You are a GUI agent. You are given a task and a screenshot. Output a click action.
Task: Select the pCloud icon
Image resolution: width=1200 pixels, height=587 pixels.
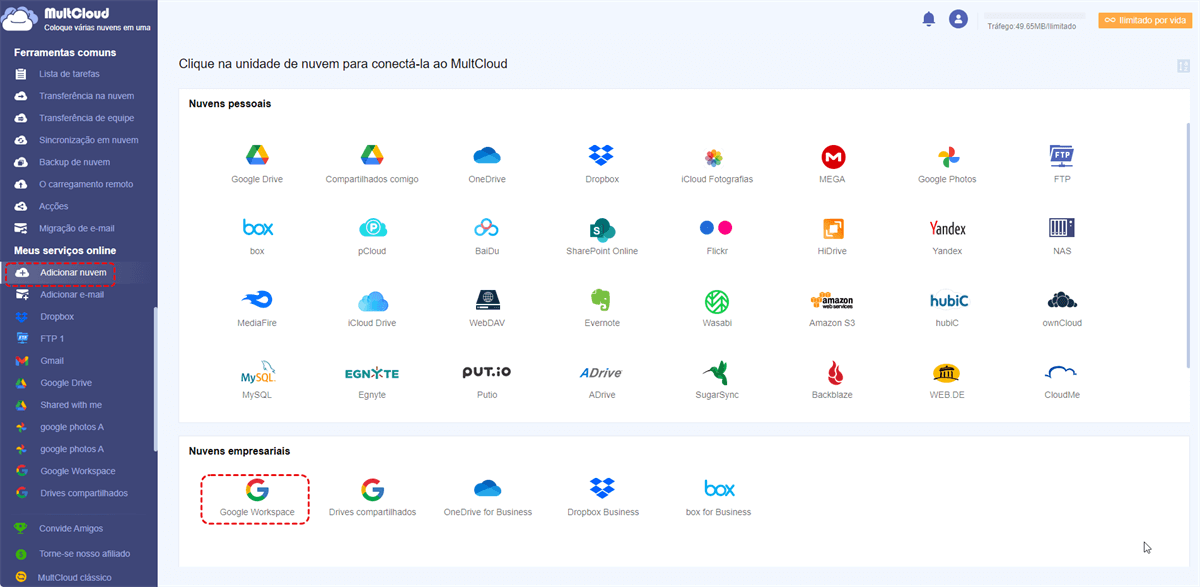(x=372, y=228)
